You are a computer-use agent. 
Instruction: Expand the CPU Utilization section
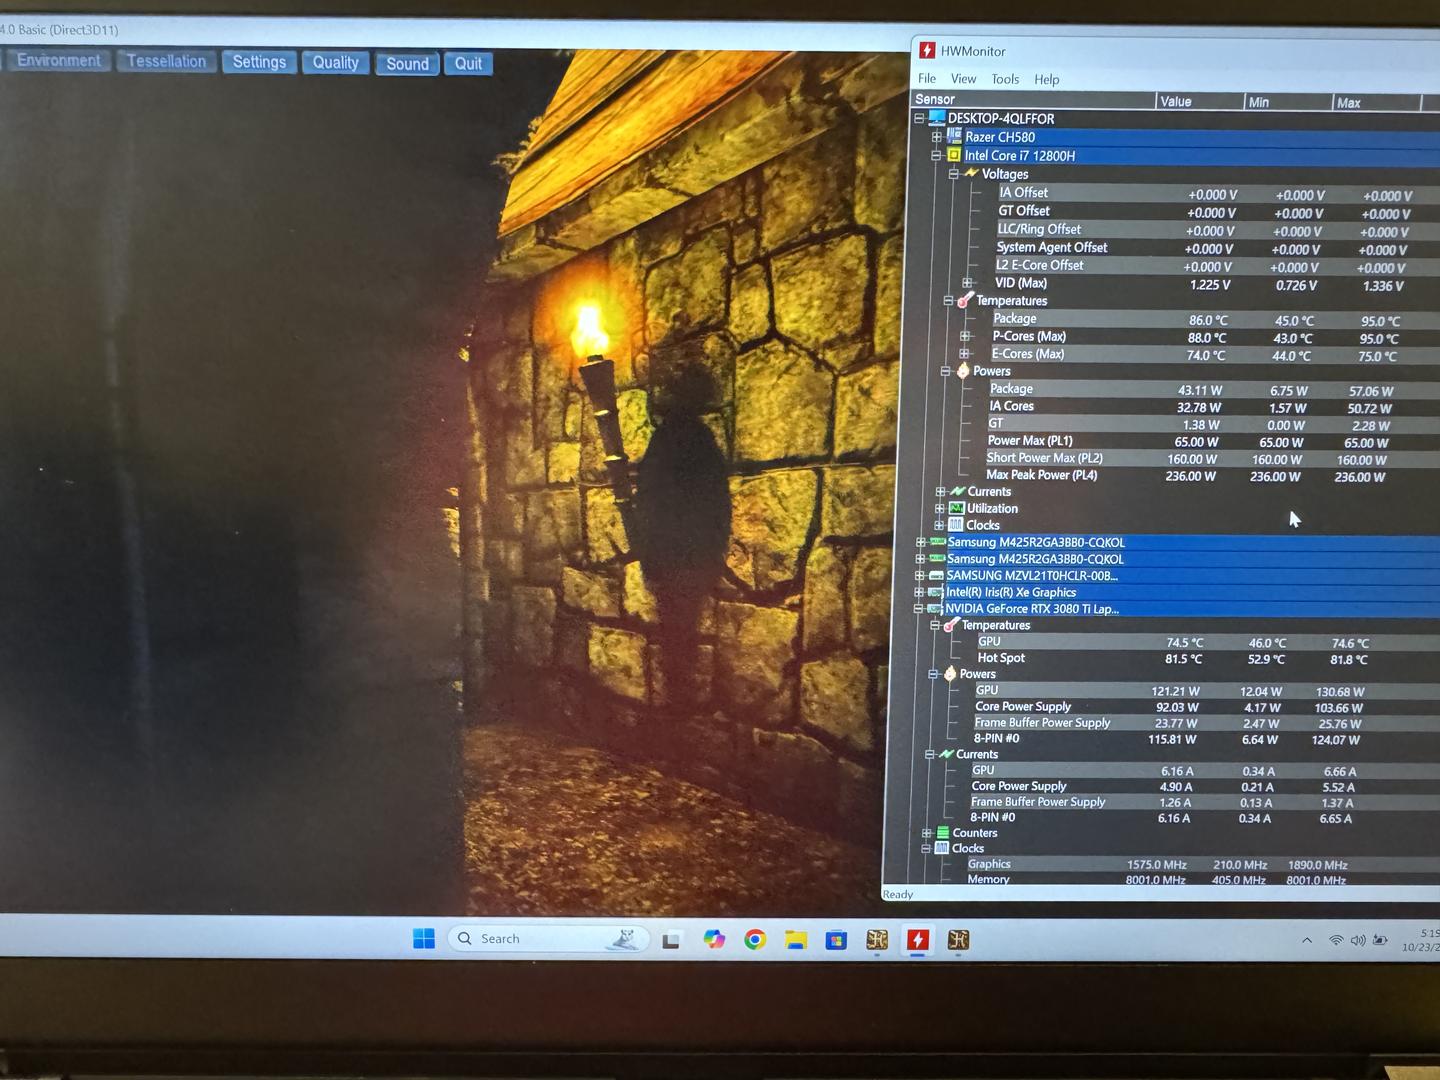click(x=940, y=509)
